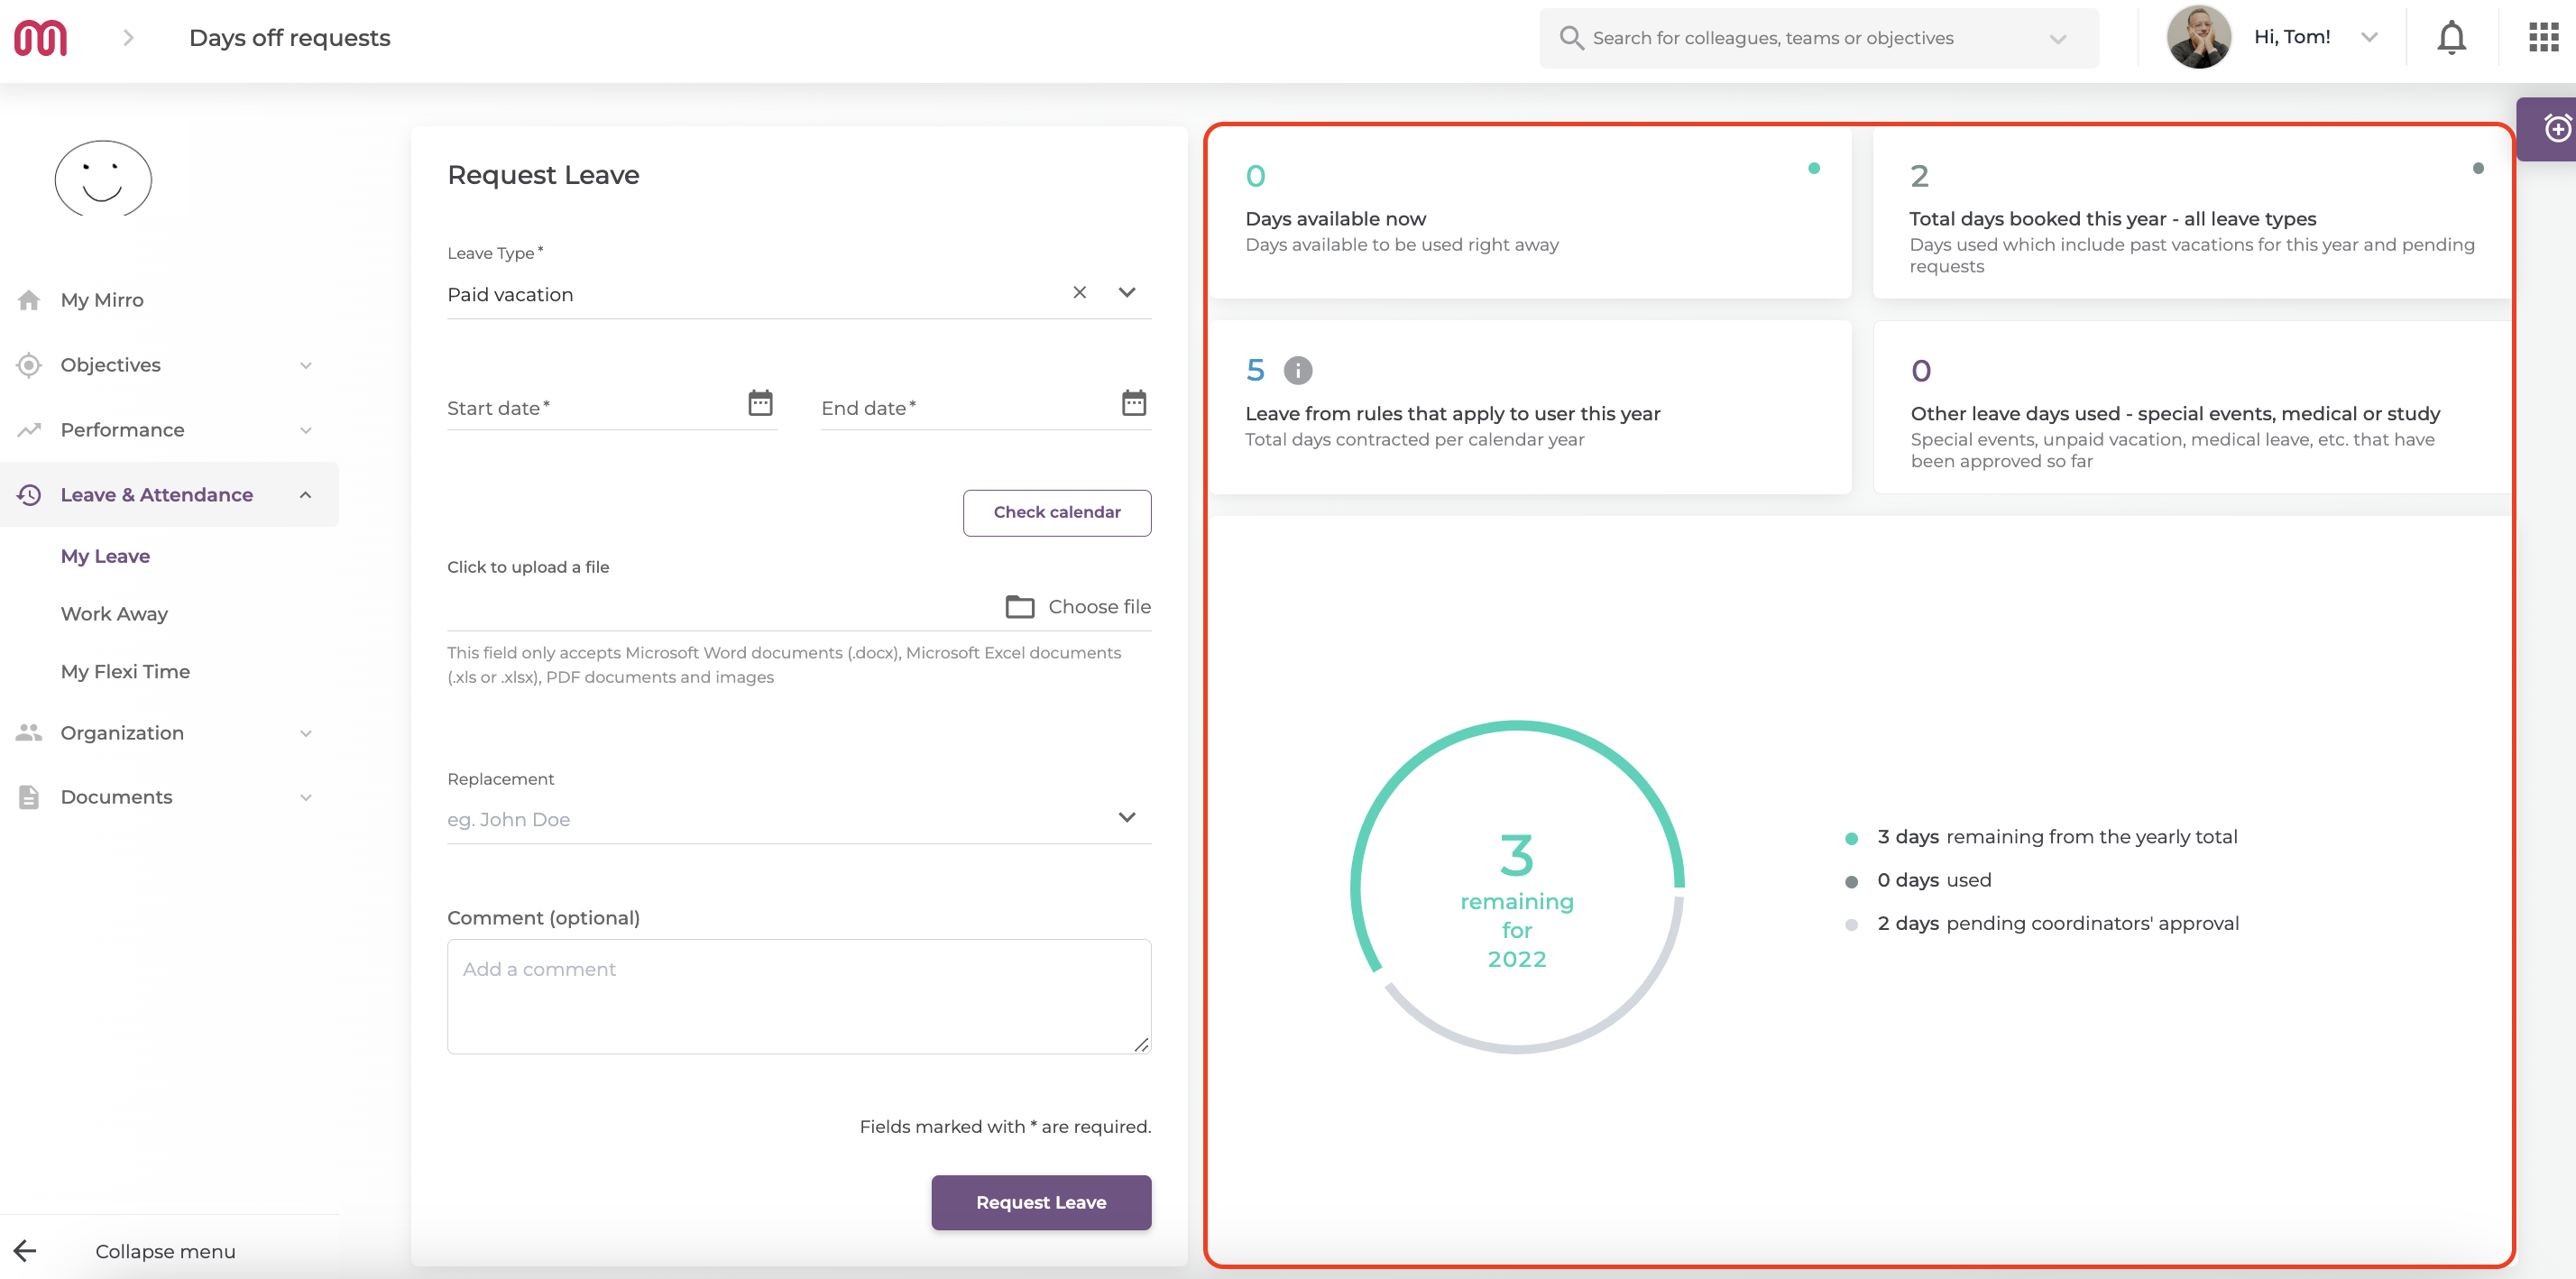Click 'Leave from rules that apply' card title

coord(1453,414)
